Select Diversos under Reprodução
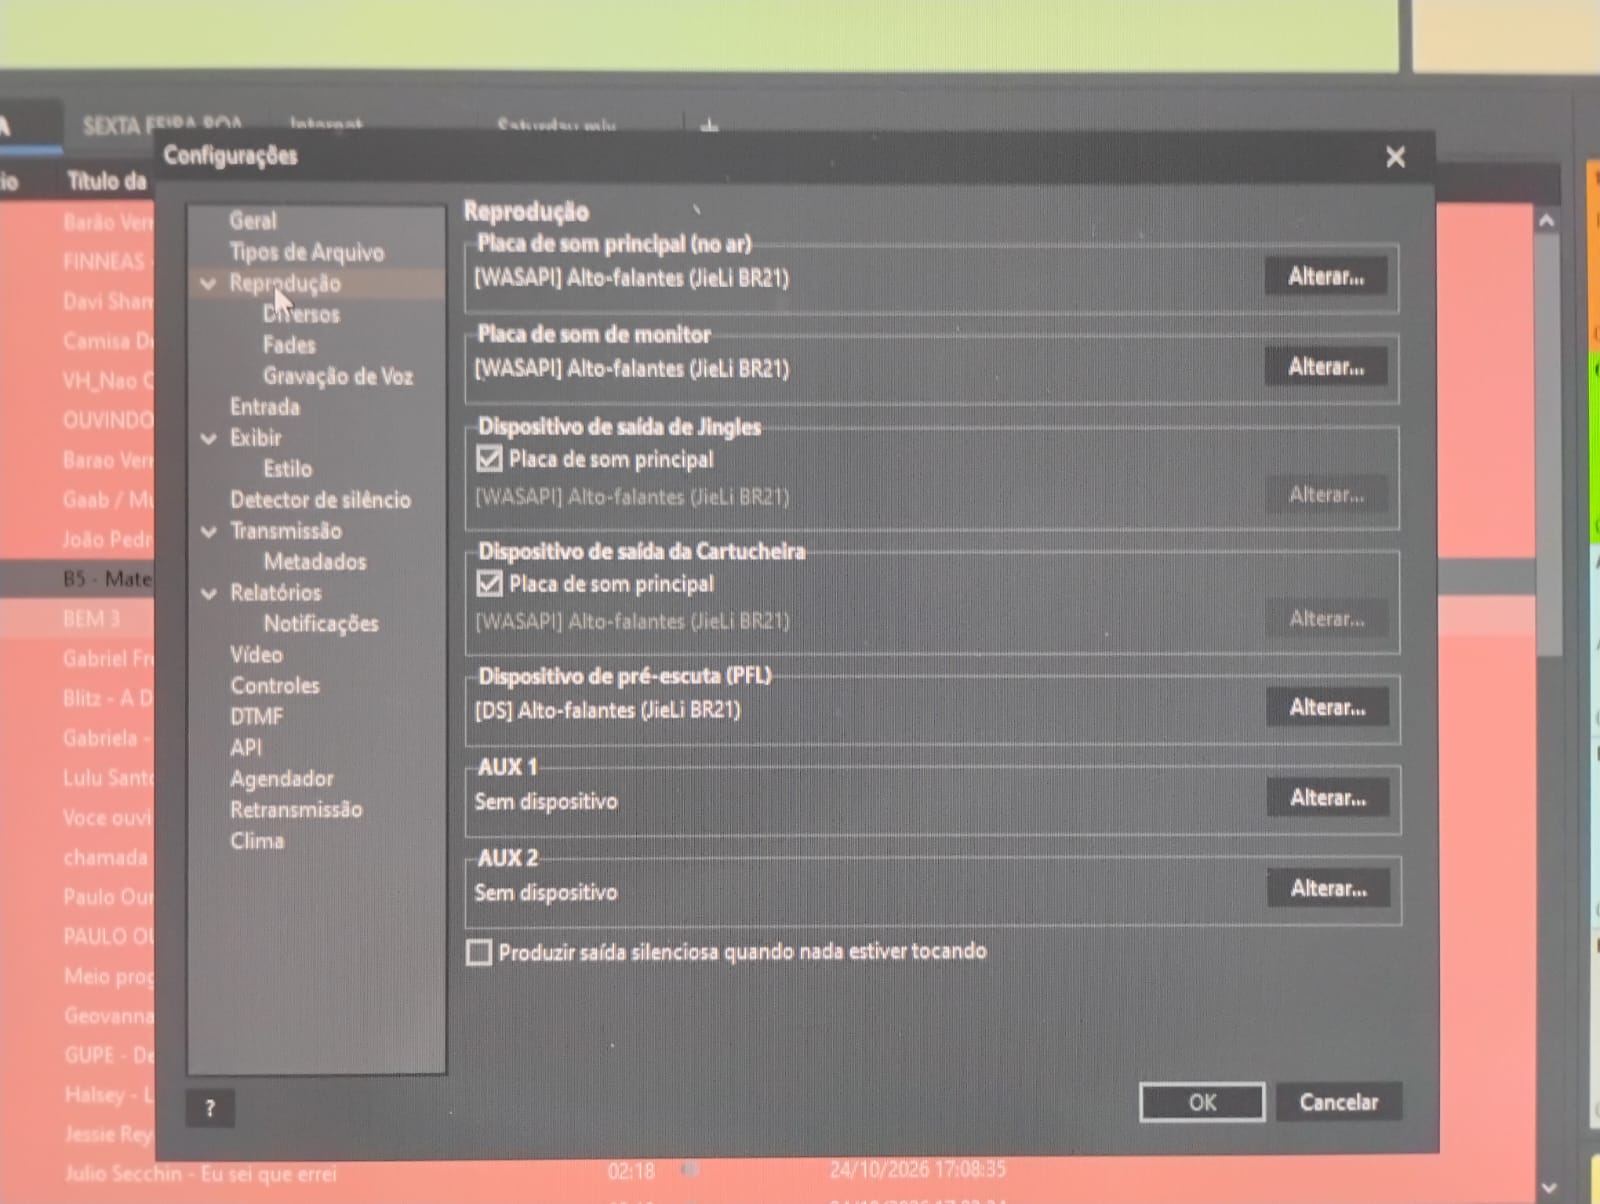The image size is (1600, 1204). point(301,314)
